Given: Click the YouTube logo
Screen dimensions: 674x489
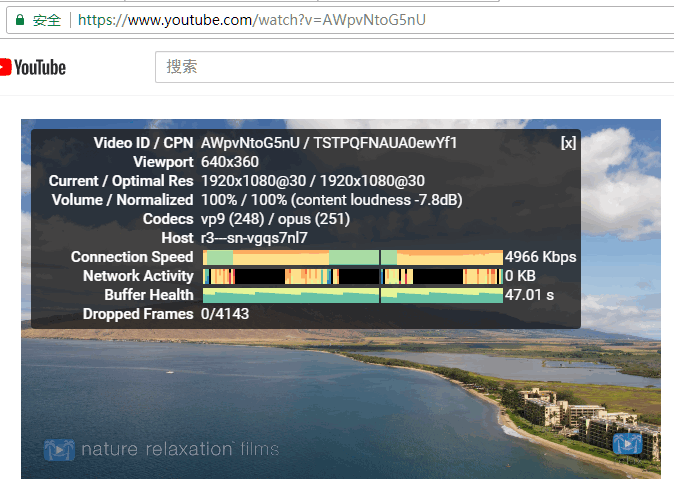Looking at the screenshot, I should tap(33, 67).
